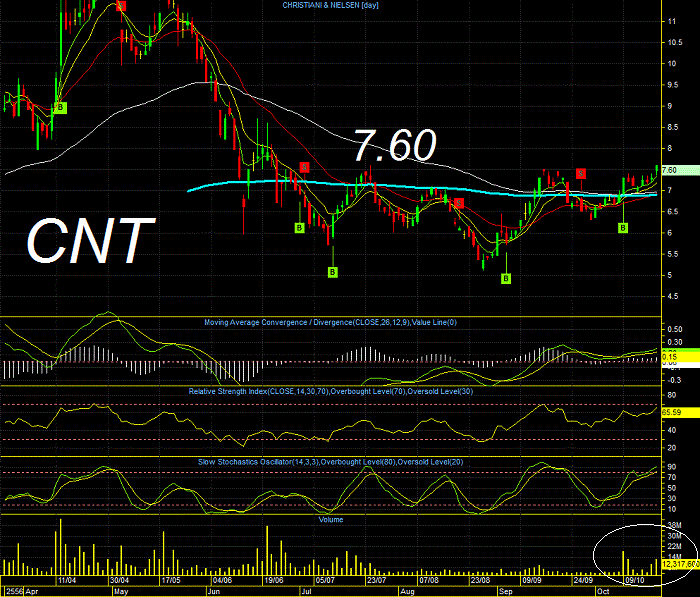
Task: Click the 22M level on the Volume axis
Action: click(674, 547)
